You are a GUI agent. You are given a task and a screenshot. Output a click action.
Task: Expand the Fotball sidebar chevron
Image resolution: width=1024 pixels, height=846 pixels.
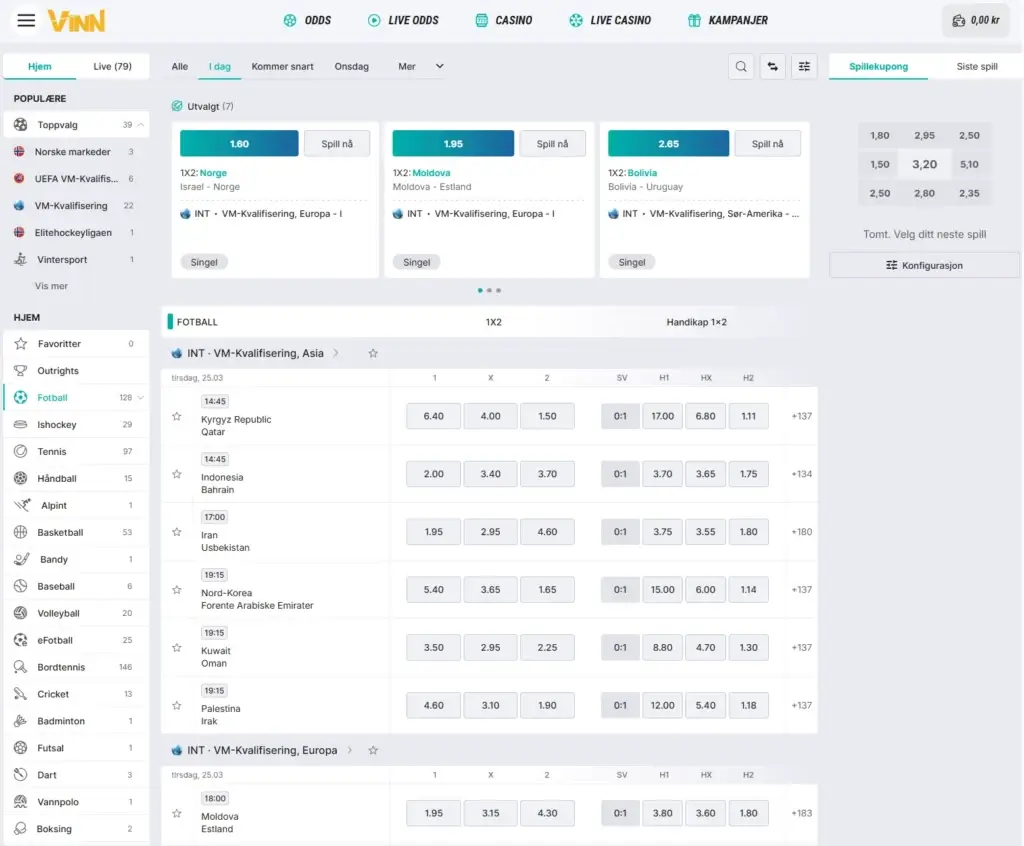[x=140, y=397]
